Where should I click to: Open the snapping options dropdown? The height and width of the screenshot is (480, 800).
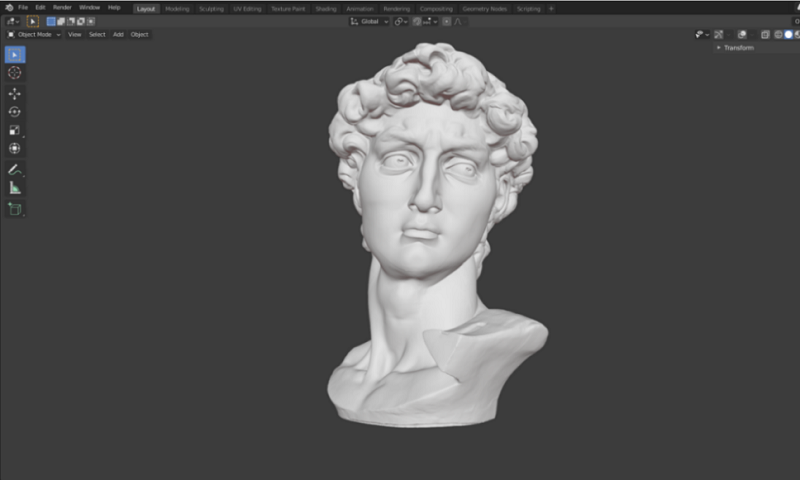431,21
